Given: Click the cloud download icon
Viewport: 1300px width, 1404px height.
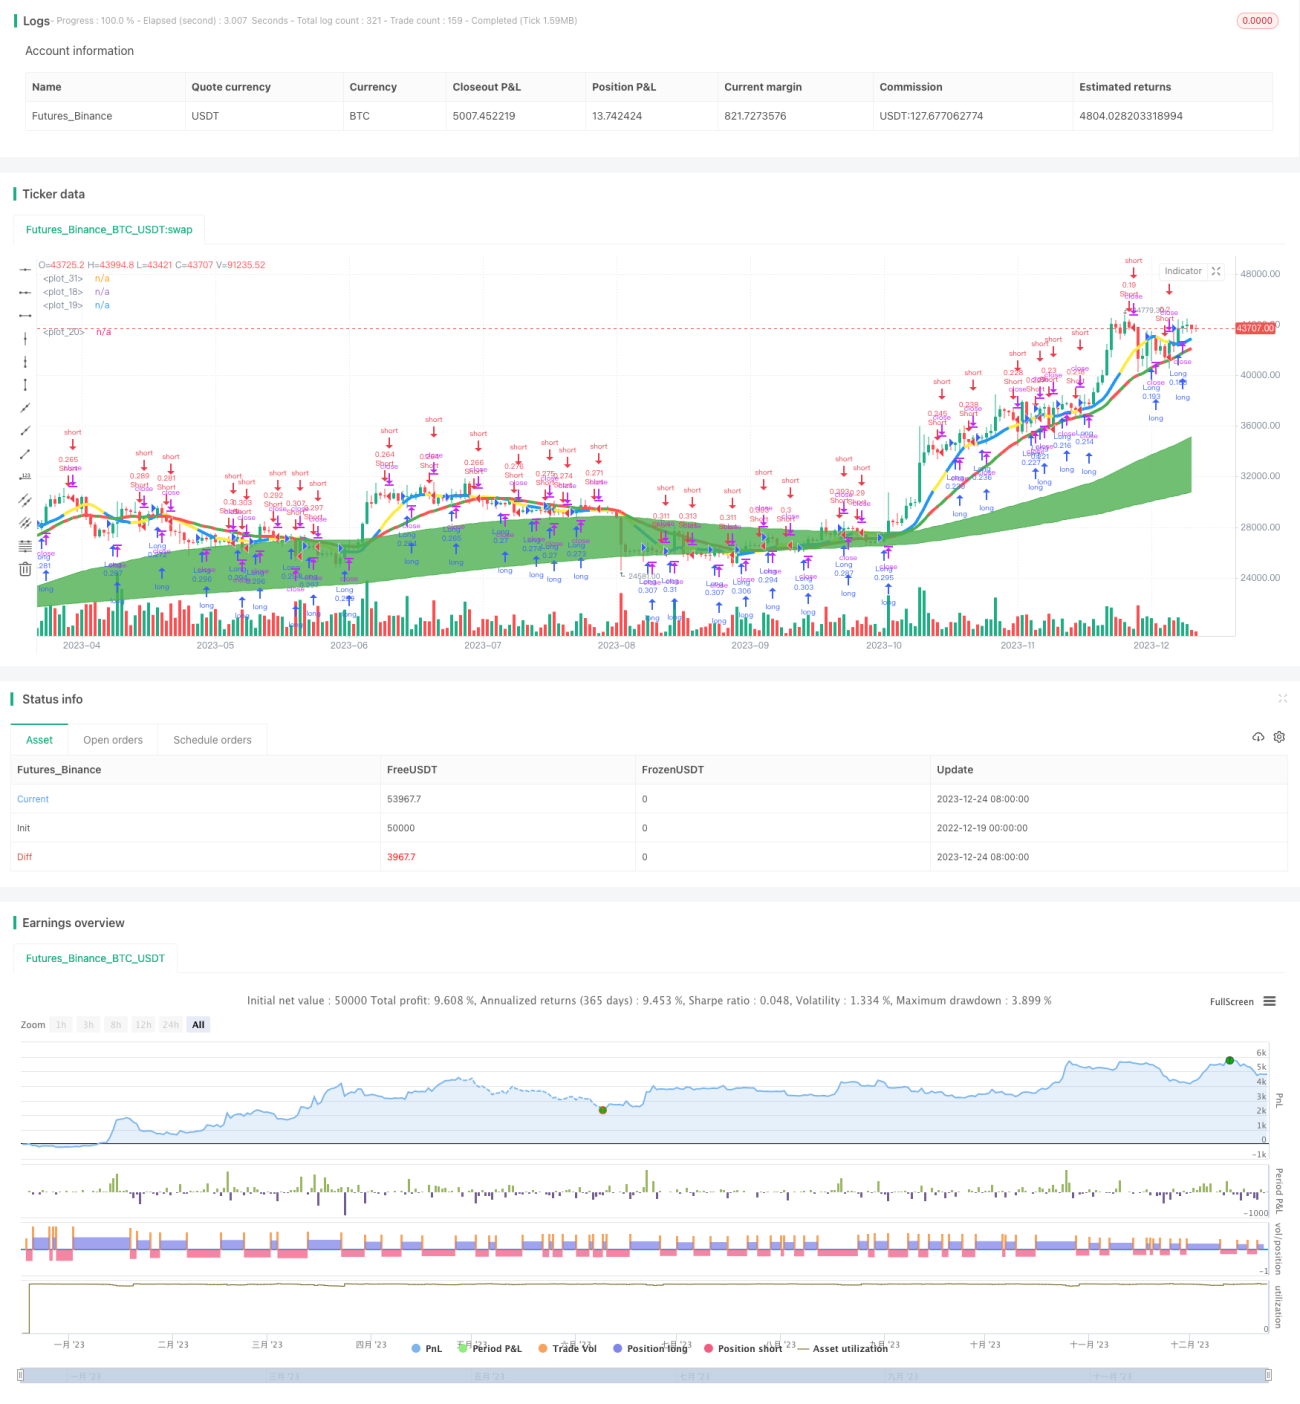Looking at the screenshot, I should [1258, 737].
